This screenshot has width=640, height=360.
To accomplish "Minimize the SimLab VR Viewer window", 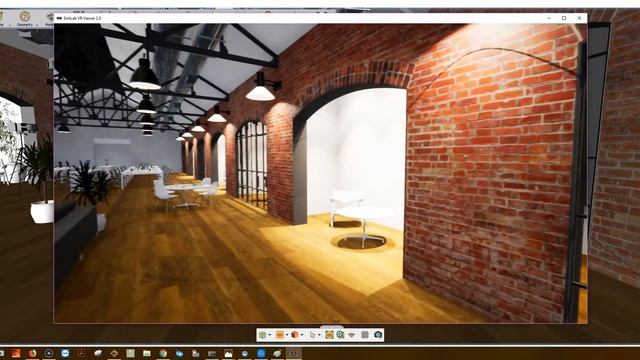I will (x=549, y=18).
